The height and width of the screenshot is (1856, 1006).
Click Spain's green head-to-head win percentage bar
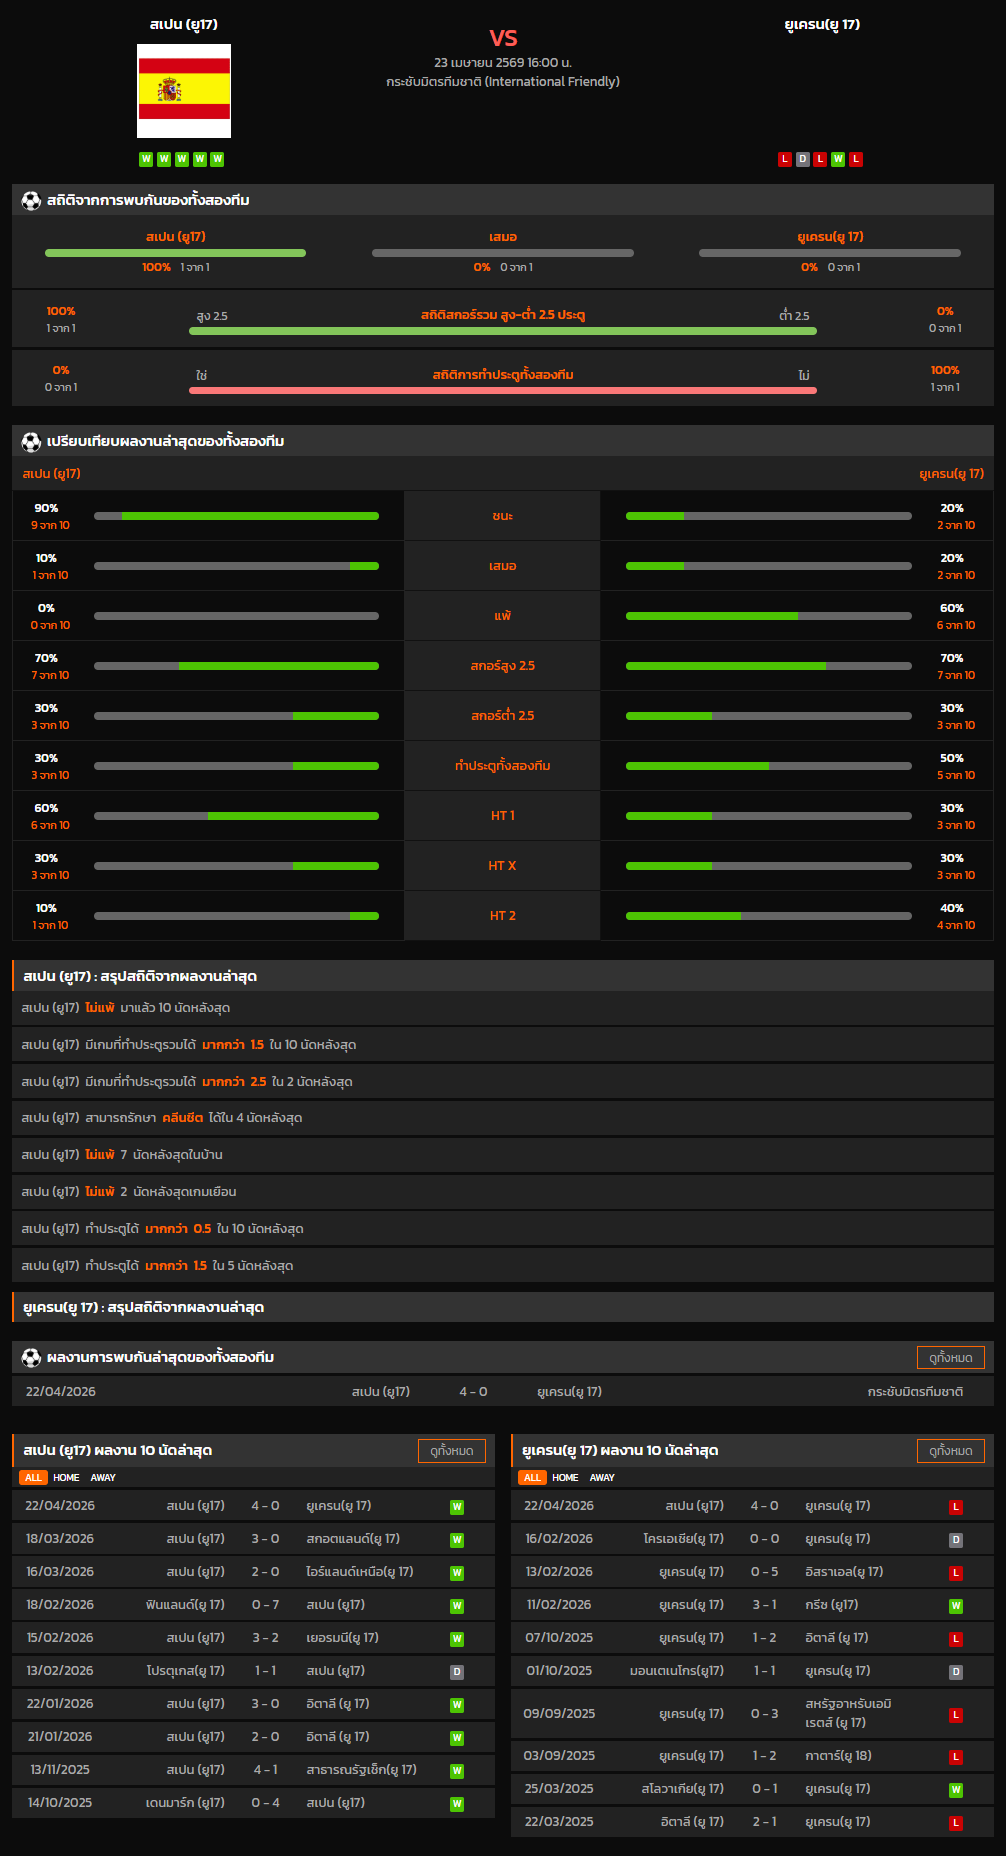(x=175, y=253)
